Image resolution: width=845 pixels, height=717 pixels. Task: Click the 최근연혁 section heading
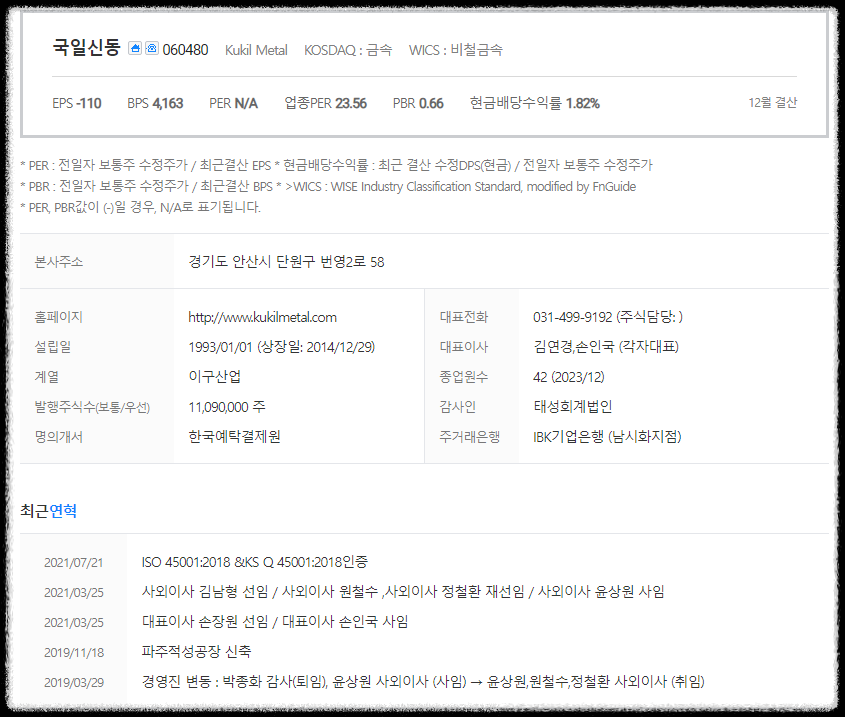(49, 511)
